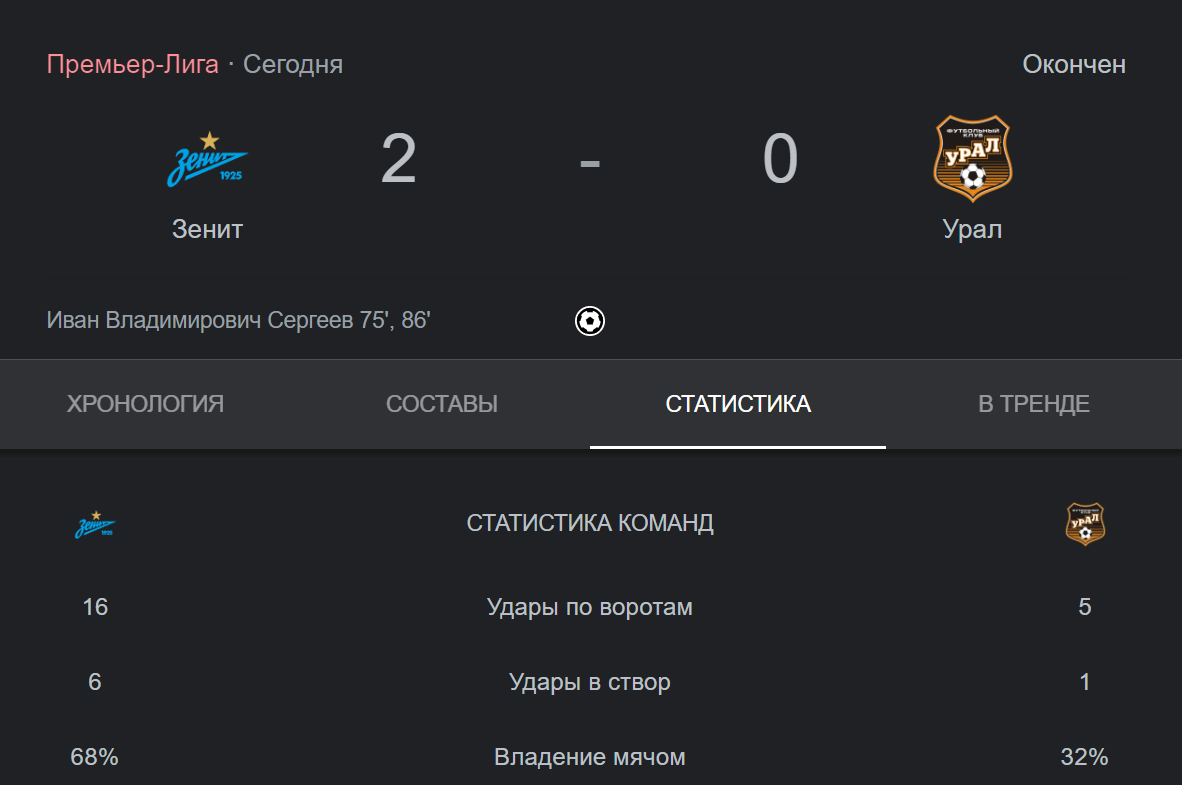
Task: Click the Зенит team name
Action: coord(207,229)
